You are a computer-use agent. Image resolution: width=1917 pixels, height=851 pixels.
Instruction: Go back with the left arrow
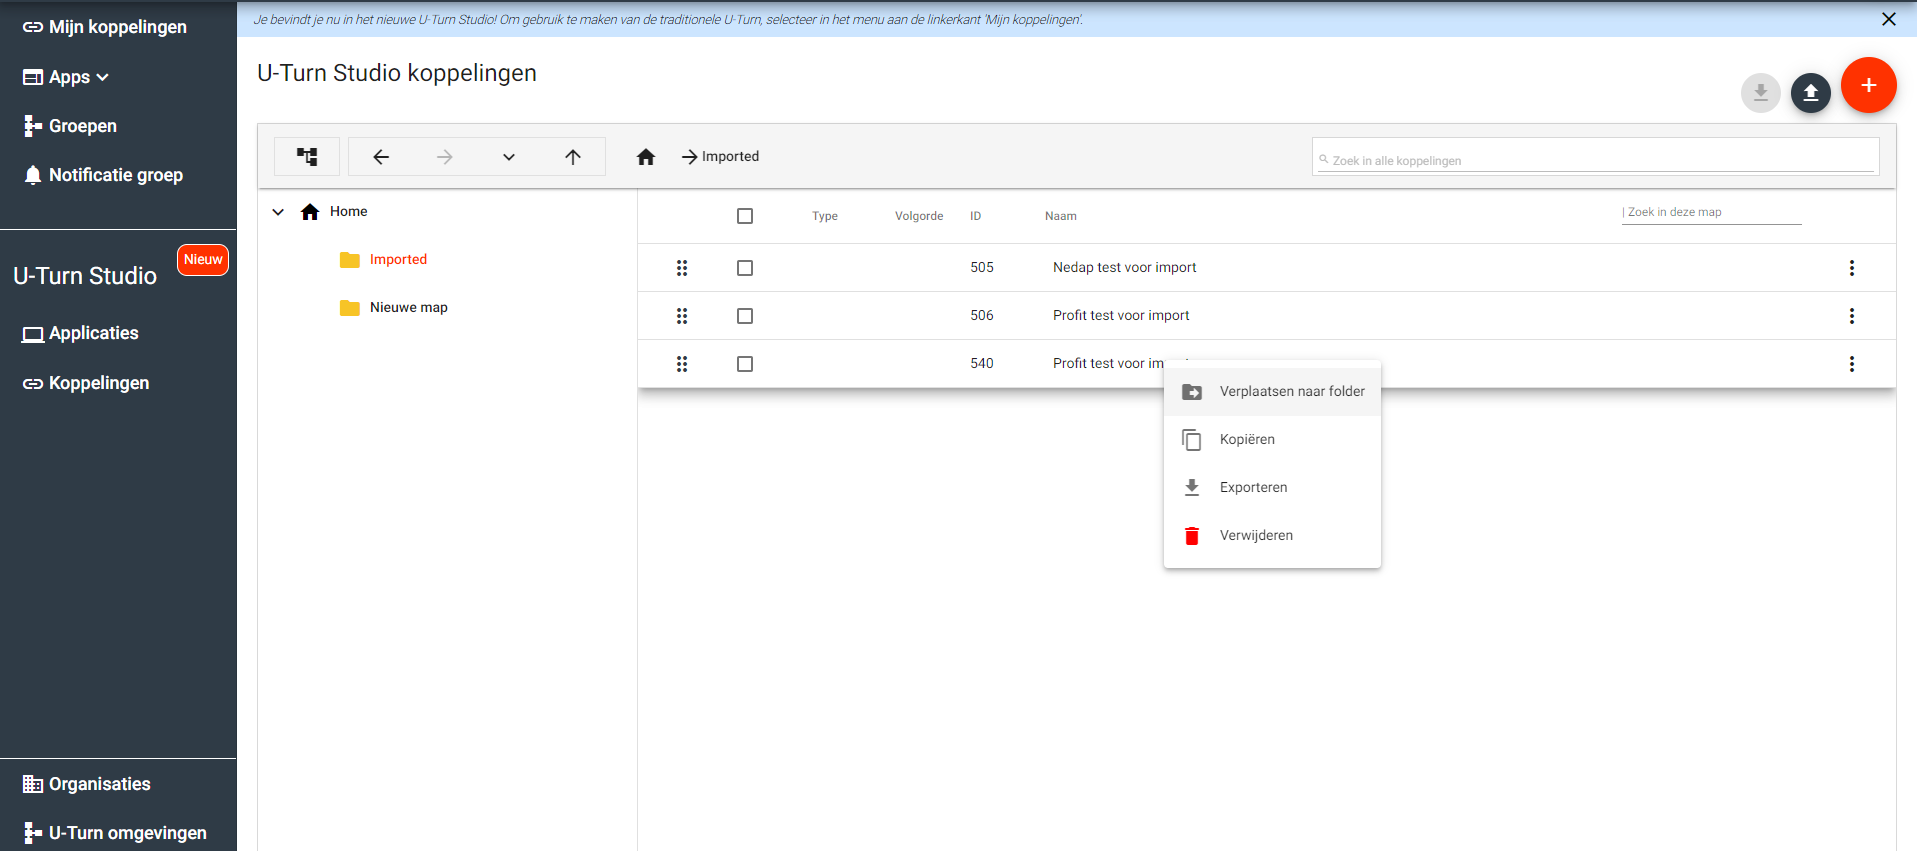tap(381, 157)
